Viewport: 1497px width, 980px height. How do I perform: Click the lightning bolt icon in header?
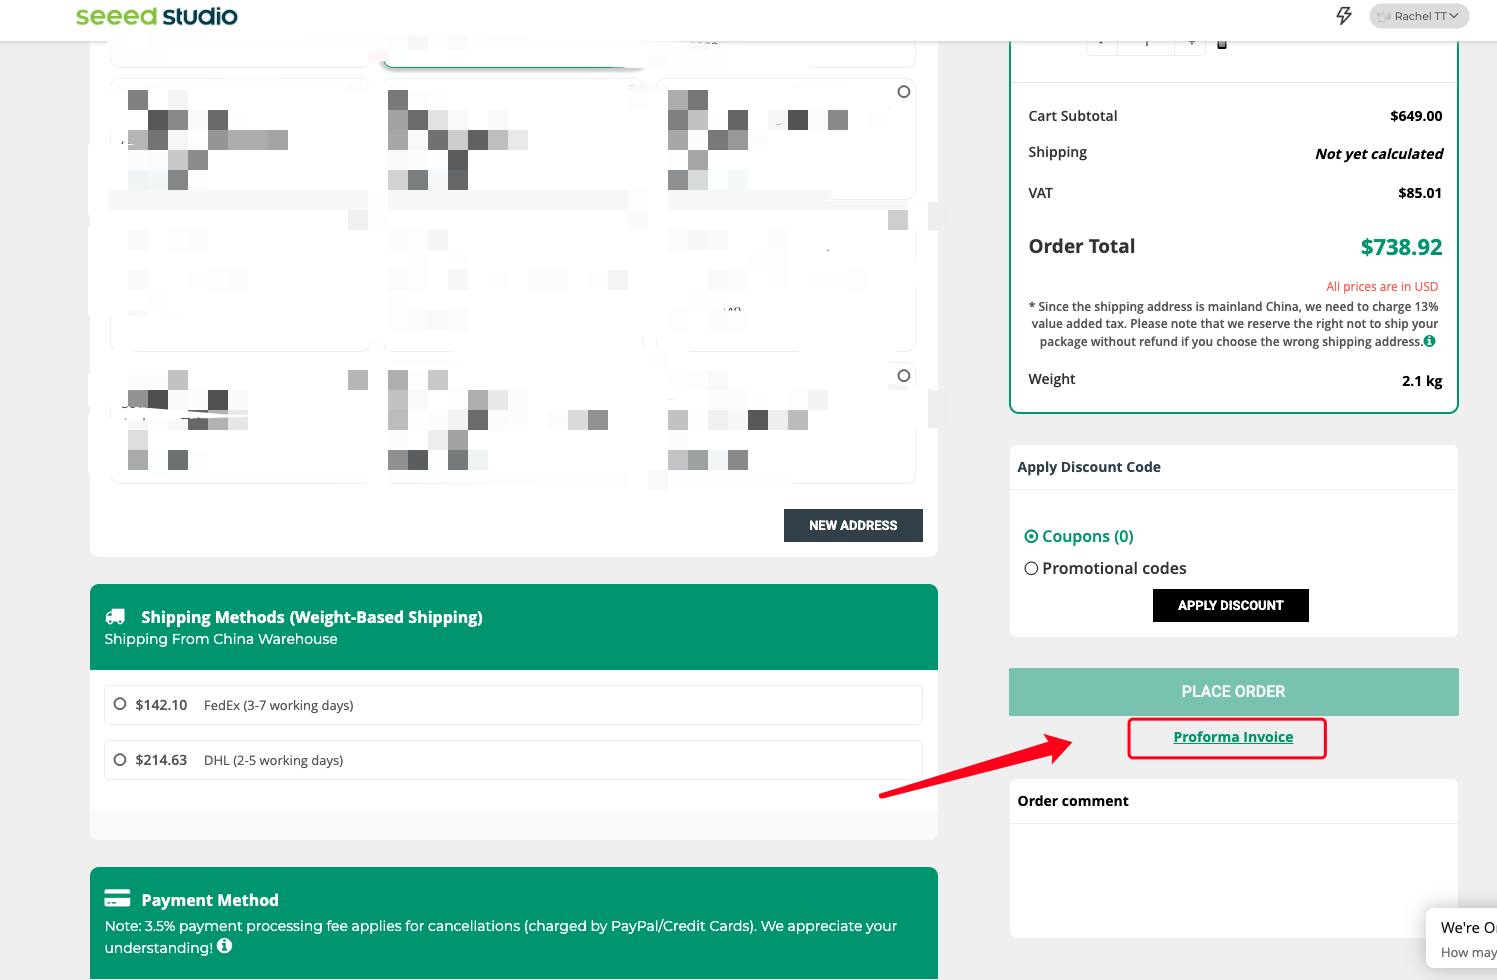[1344, 16]
